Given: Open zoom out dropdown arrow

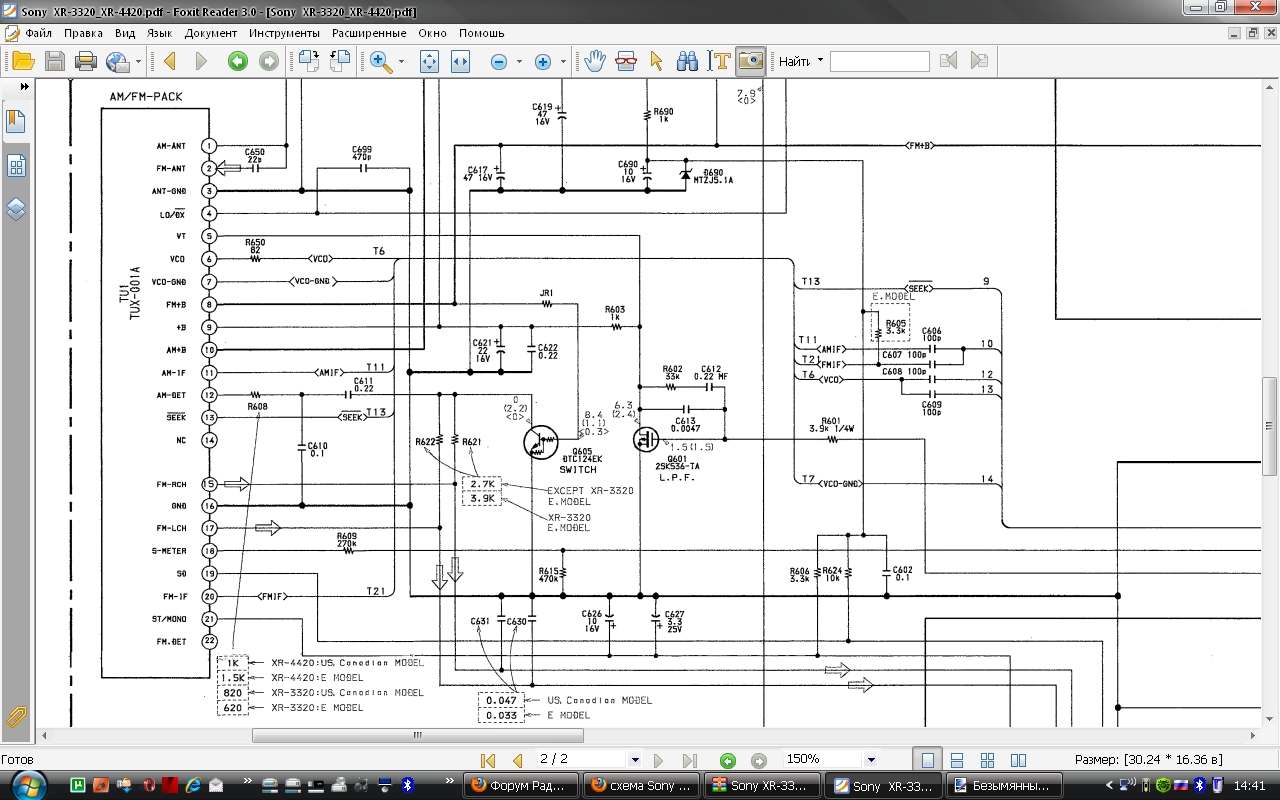Looking at the screenshot, I should coord(519,62).
